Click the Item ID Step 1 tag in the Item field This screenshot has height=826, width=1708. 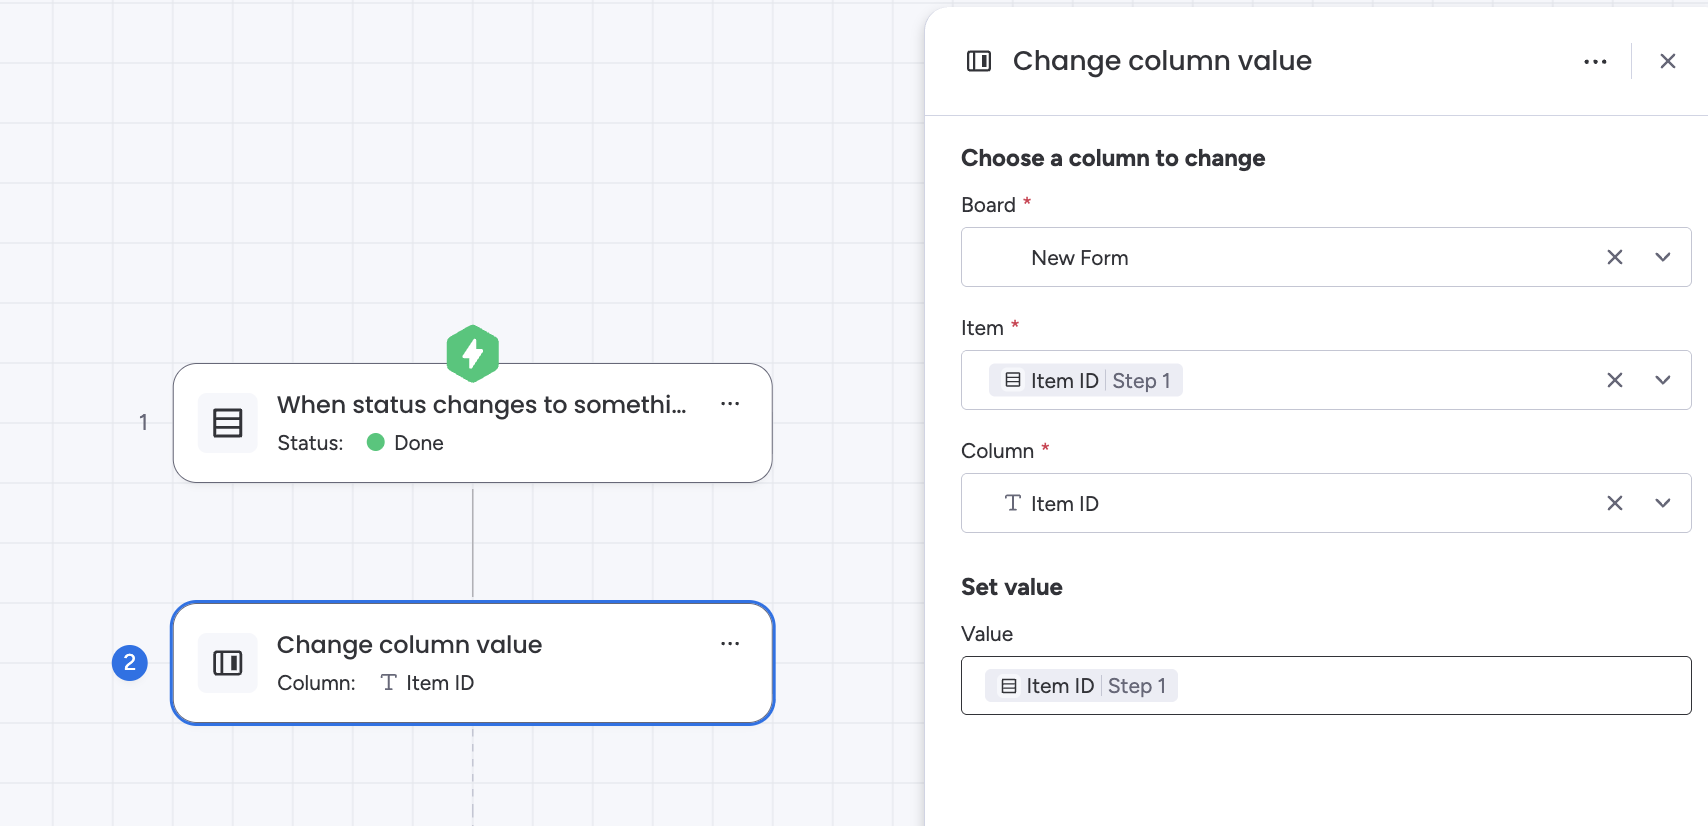point(1086,380)
